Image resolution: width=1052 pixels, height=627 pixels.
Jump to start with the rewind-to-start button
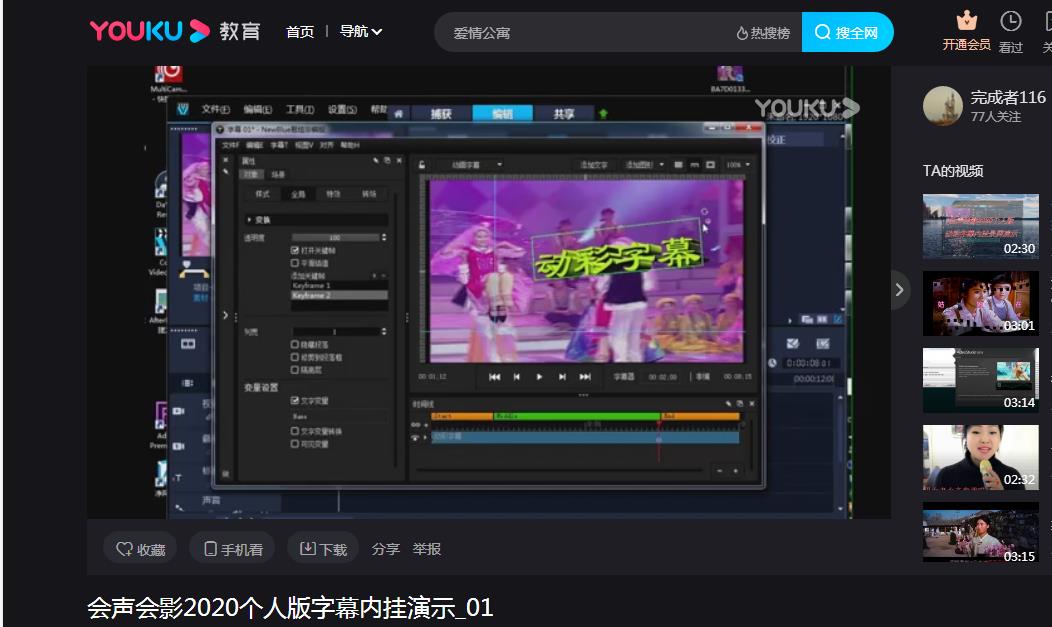click(x=494, y=377)
